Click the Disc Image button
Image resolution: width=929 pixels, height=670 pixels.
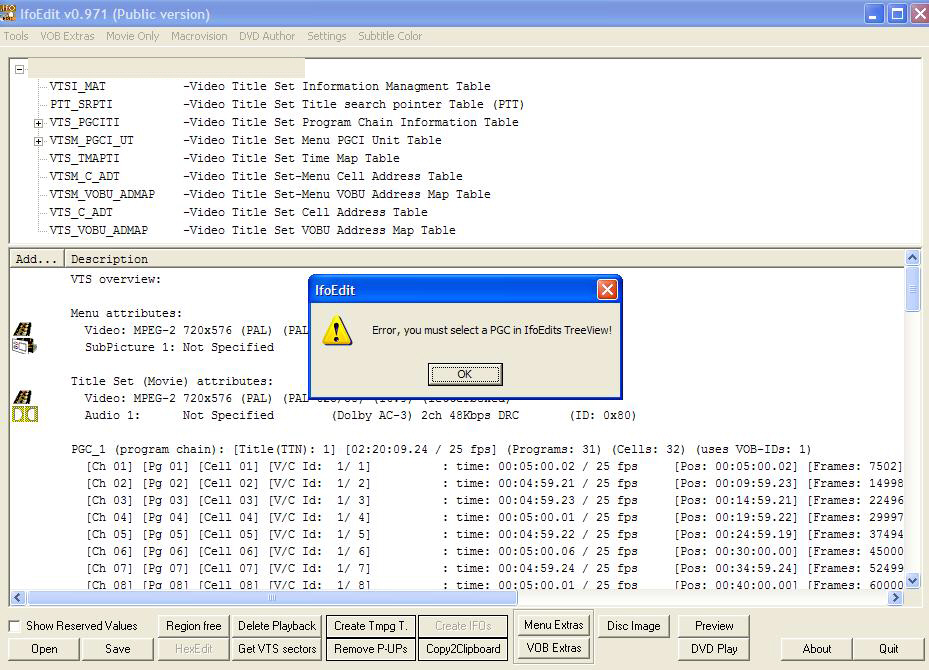click(x=633, y=626)
